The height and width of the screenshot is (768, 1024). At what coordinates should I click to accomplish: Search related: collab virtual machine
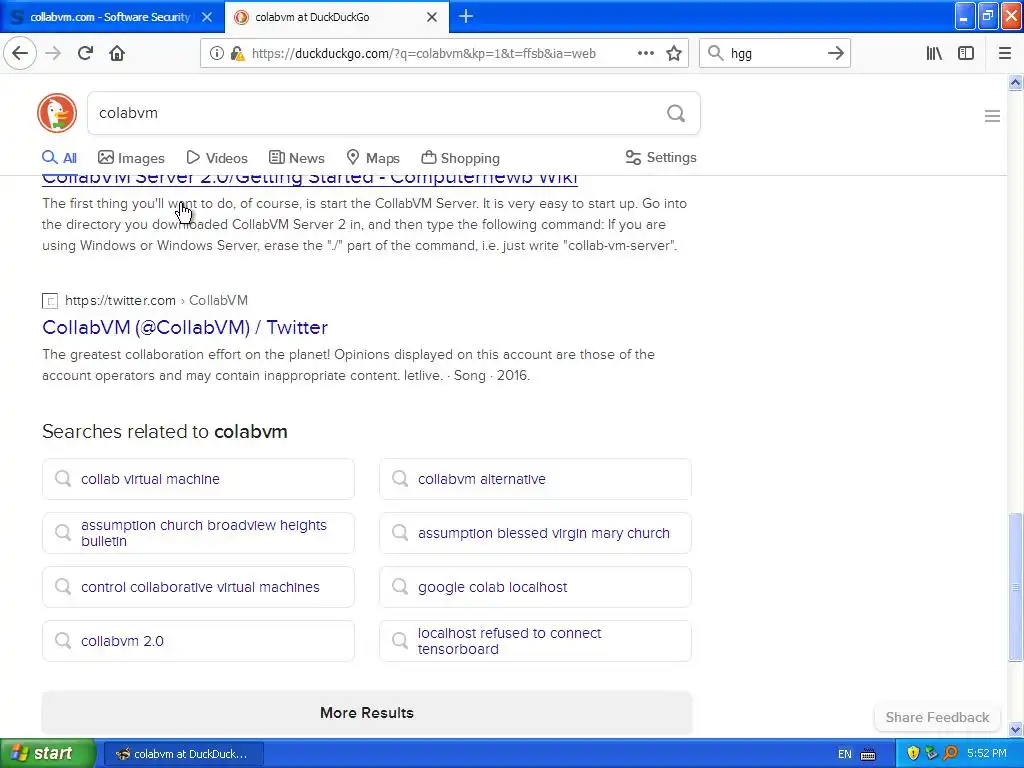point(199,479)
